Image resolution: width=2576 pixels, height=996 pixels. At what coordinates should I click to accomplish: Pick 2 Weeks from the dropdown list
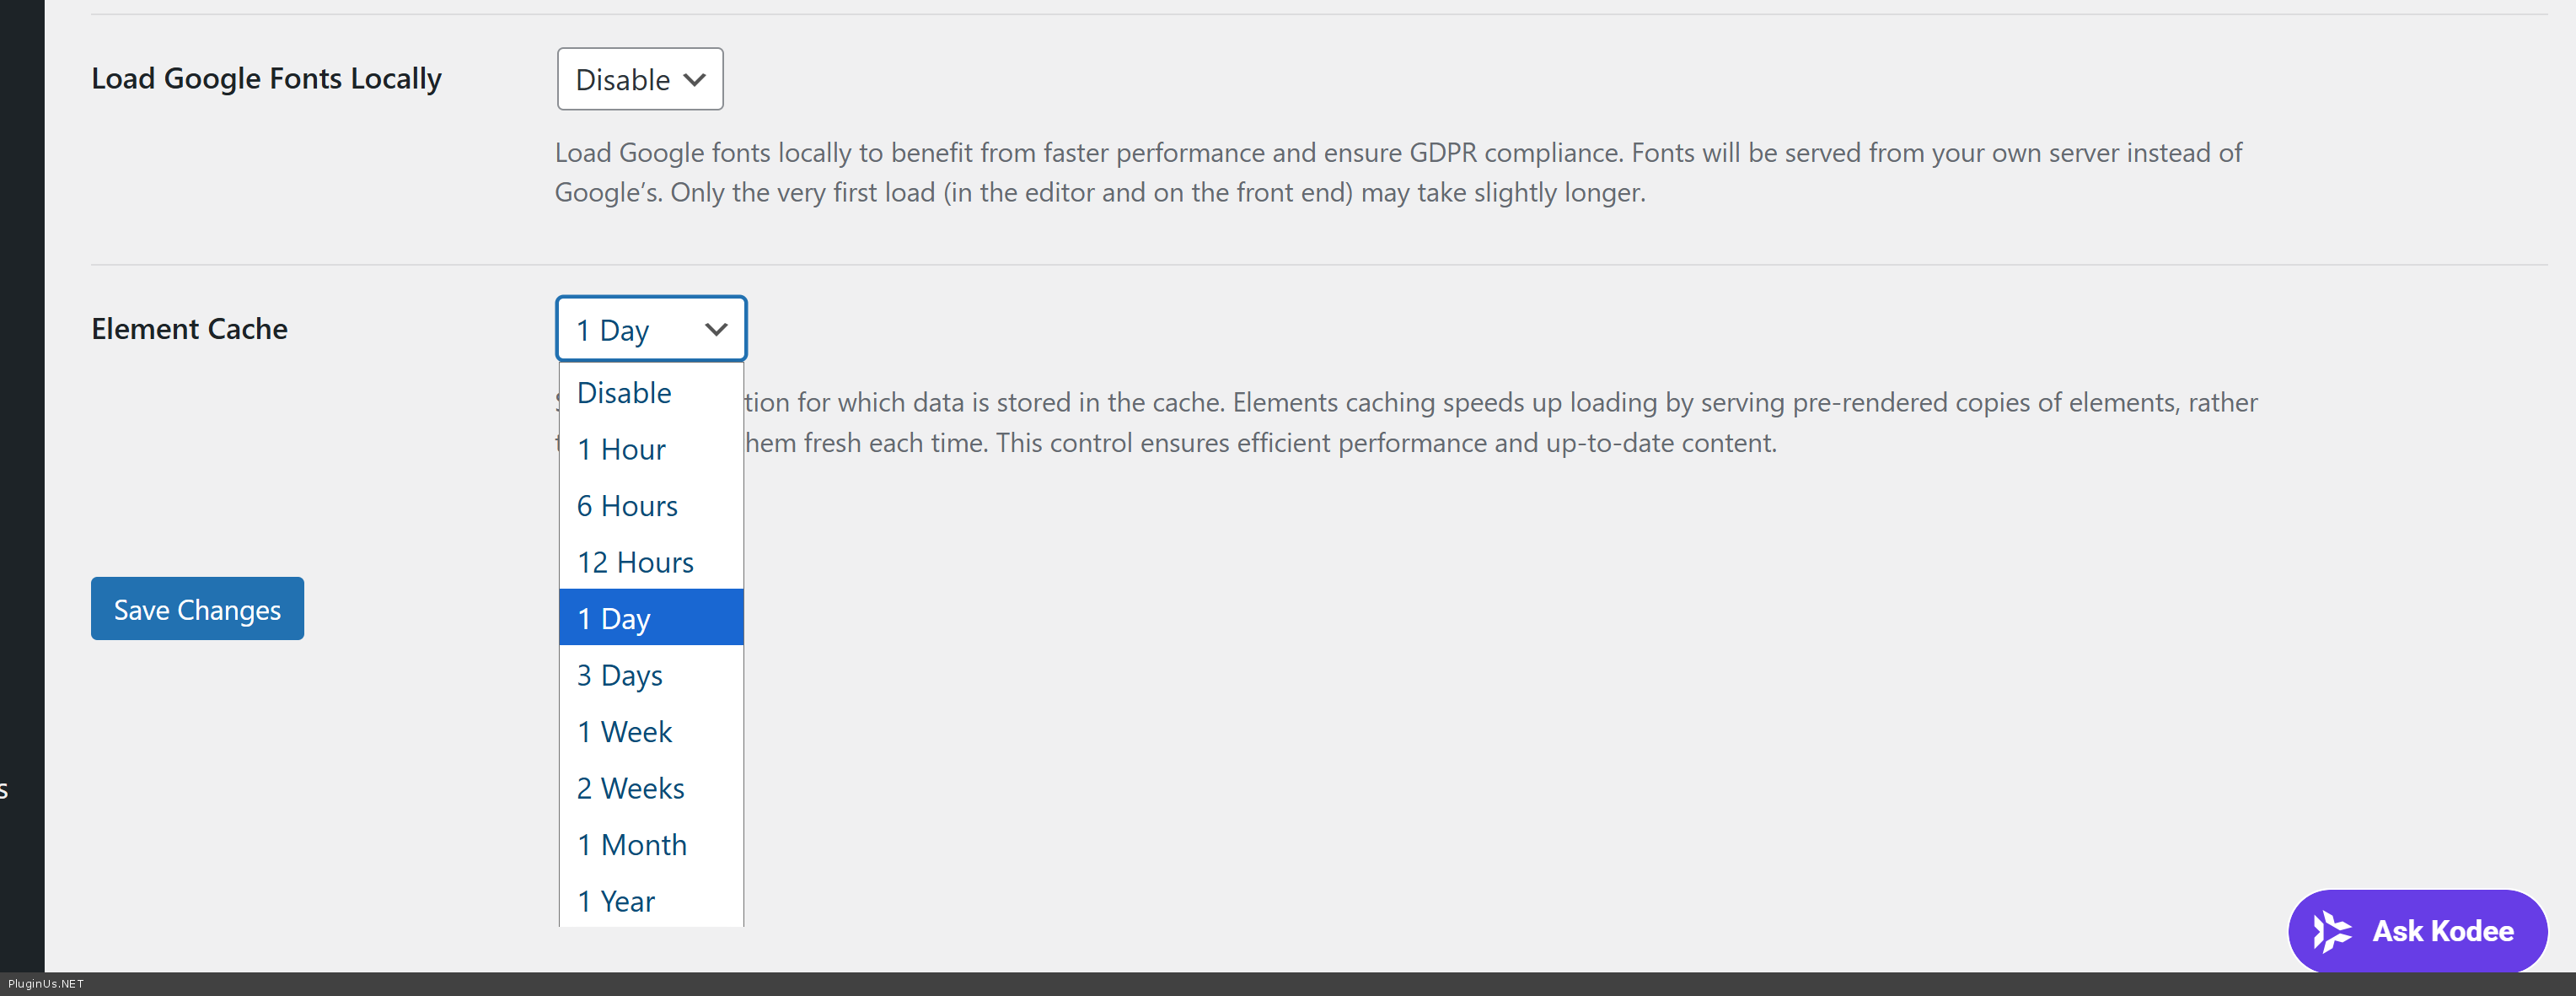coord(631,789)
